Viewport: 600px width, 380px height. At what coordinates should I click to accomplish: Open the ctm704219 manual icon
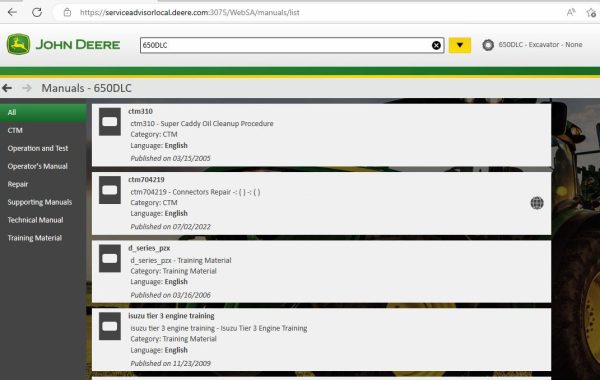tap(110, 190)
